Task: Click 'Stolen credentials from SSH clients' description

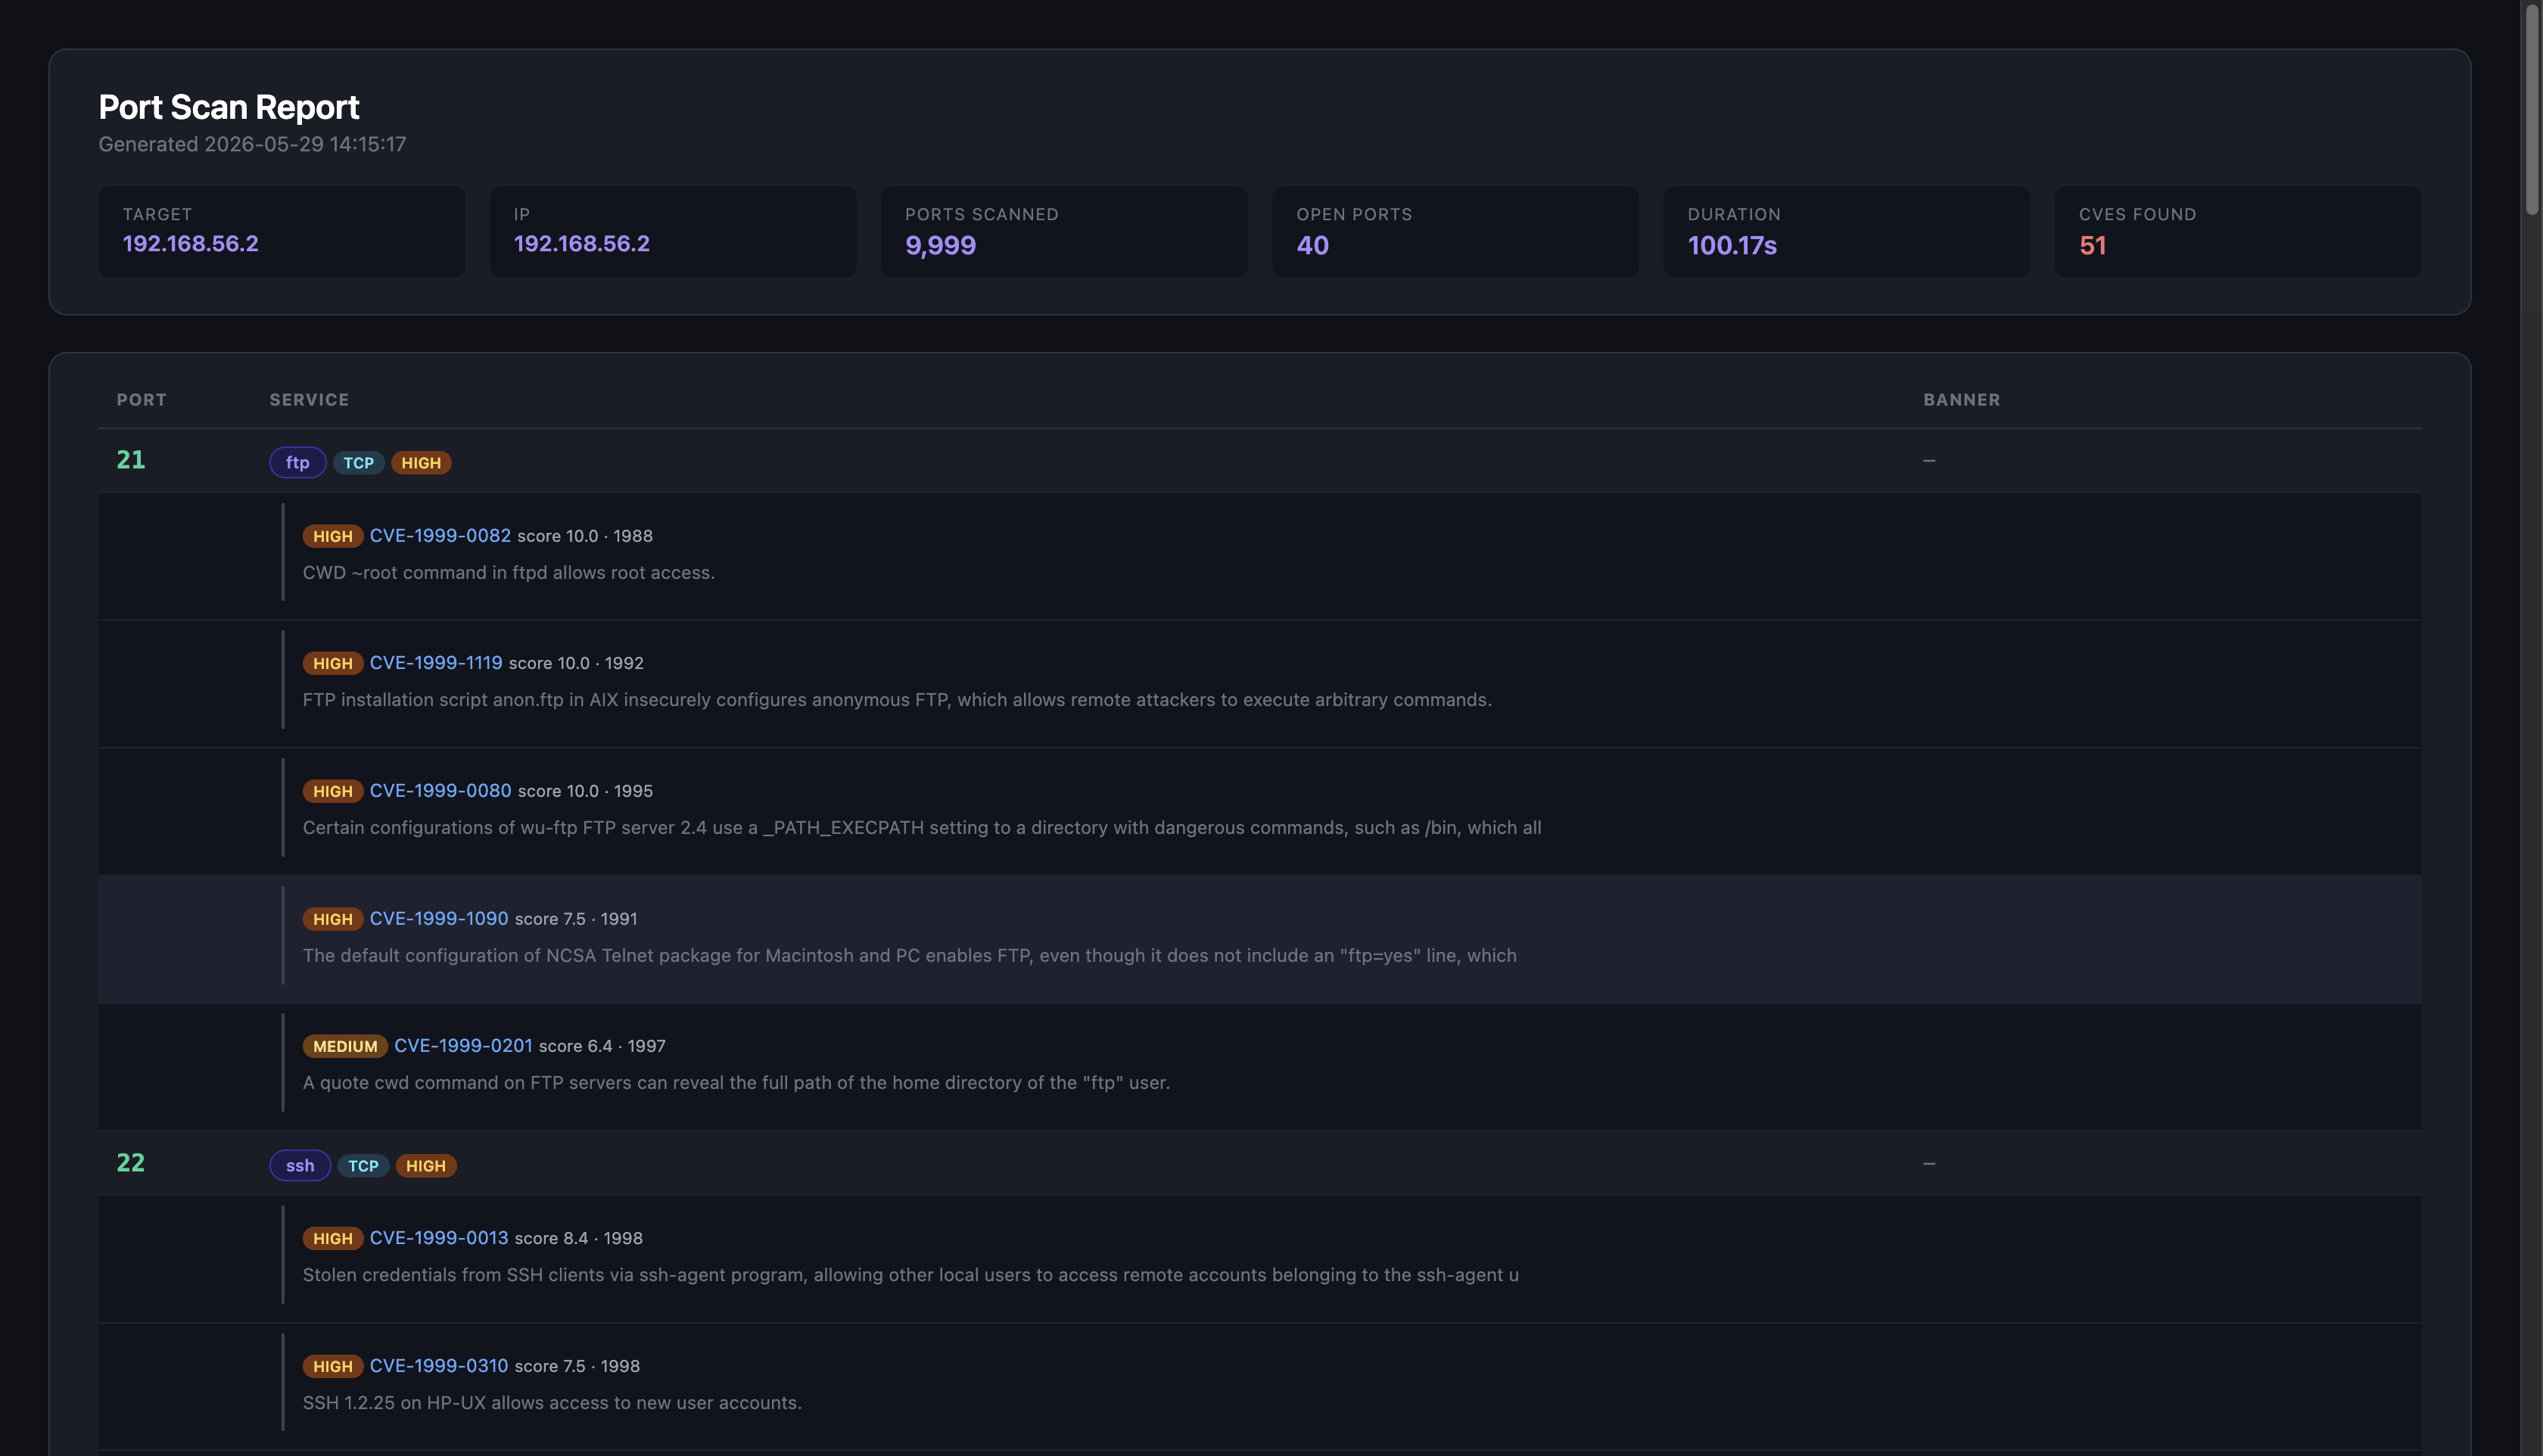Action: (x=911, y=1274)
